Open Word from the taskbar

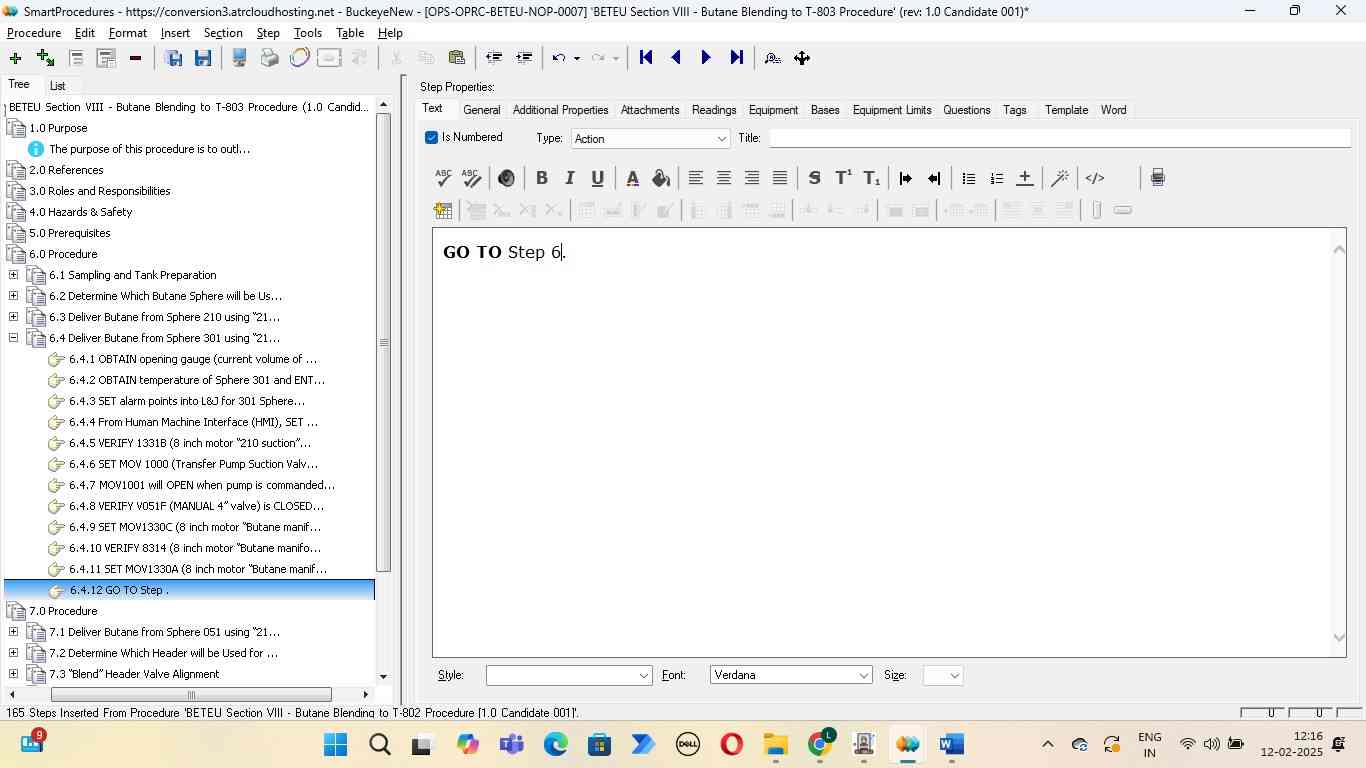coord(951,744)
